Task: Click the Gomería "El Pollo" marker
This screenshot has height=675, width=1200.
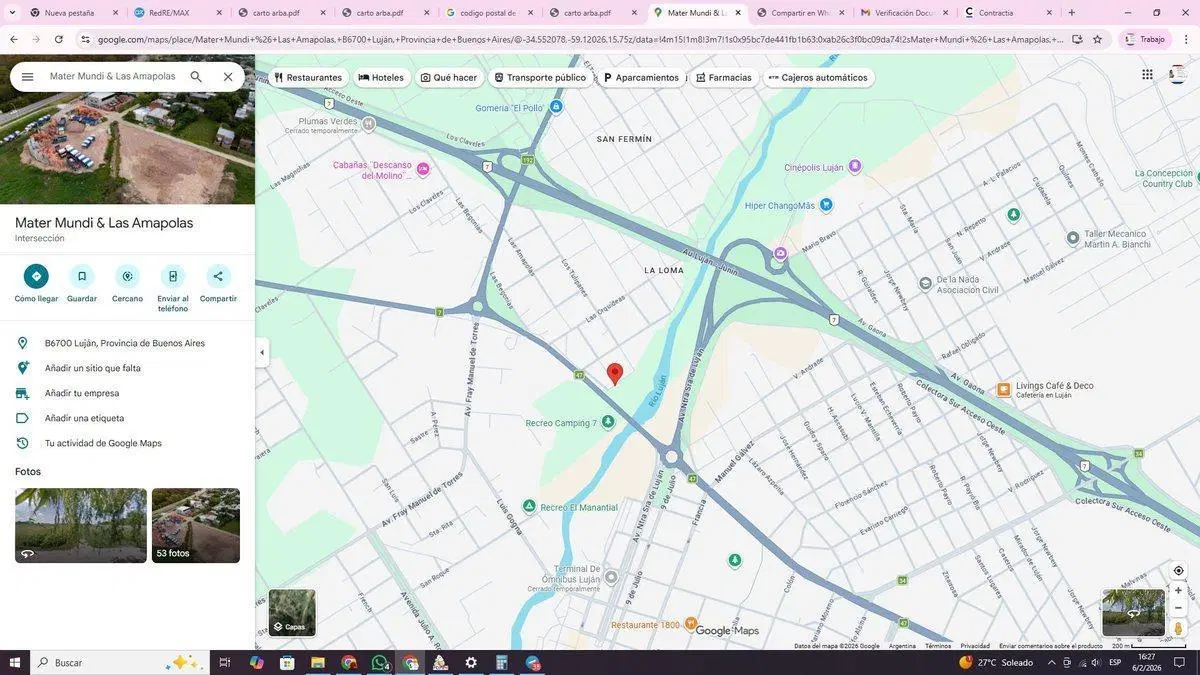Action: [x=556, y=107]
